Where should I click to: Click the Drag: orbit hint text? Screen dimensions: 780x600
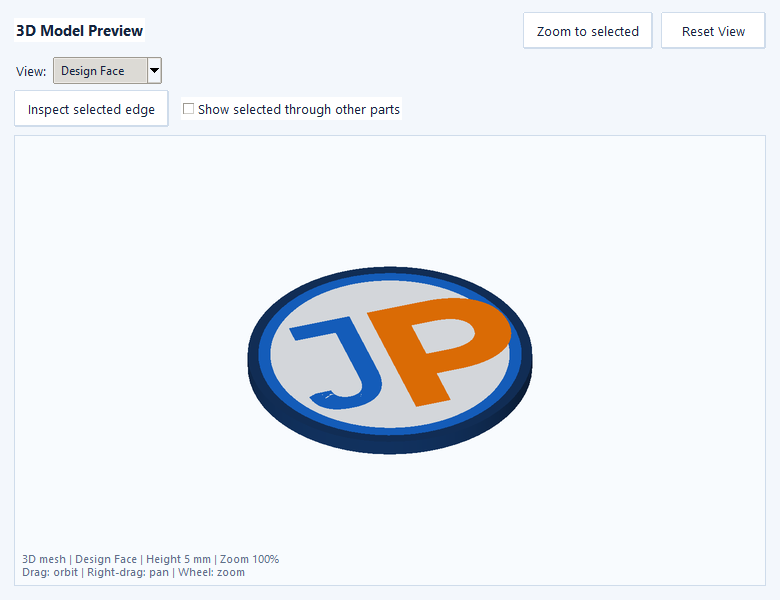pyautogui.click(x=50, y=572)
